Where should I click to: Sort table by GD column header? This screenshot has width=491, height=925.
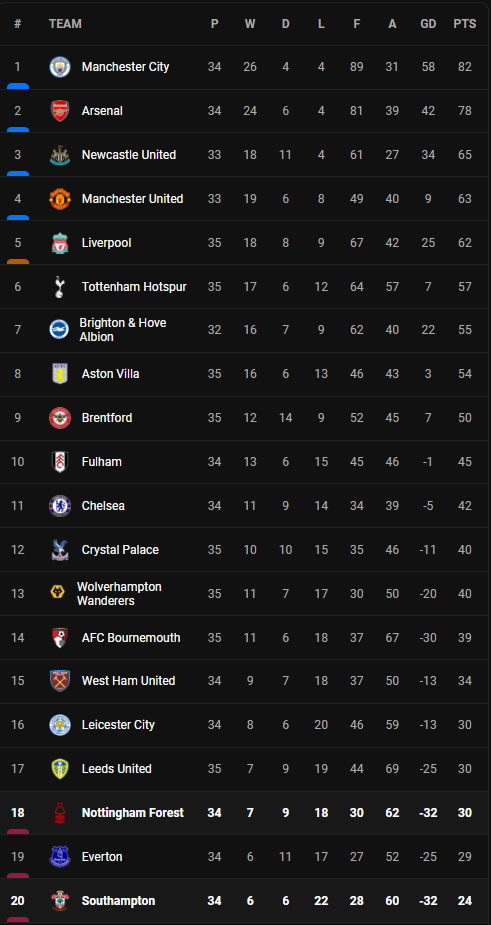point(428,24)
